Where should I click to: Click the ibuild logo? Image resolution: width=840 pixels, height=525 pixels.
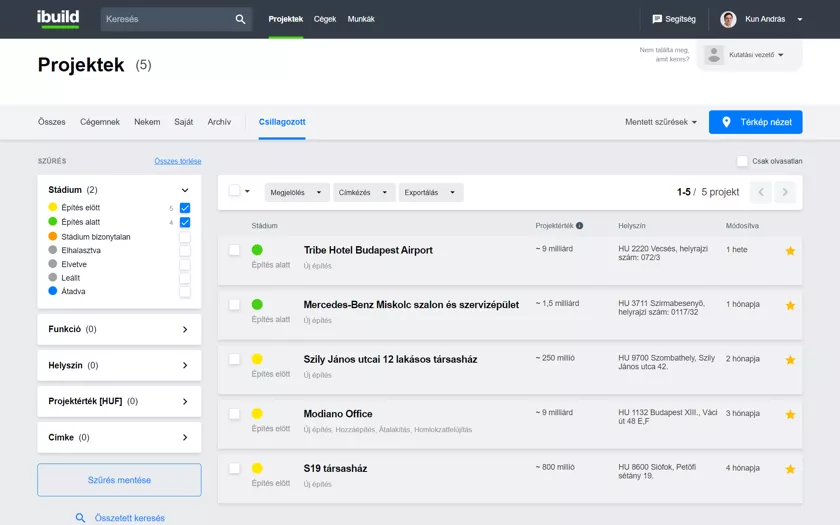tap(58, 19)
